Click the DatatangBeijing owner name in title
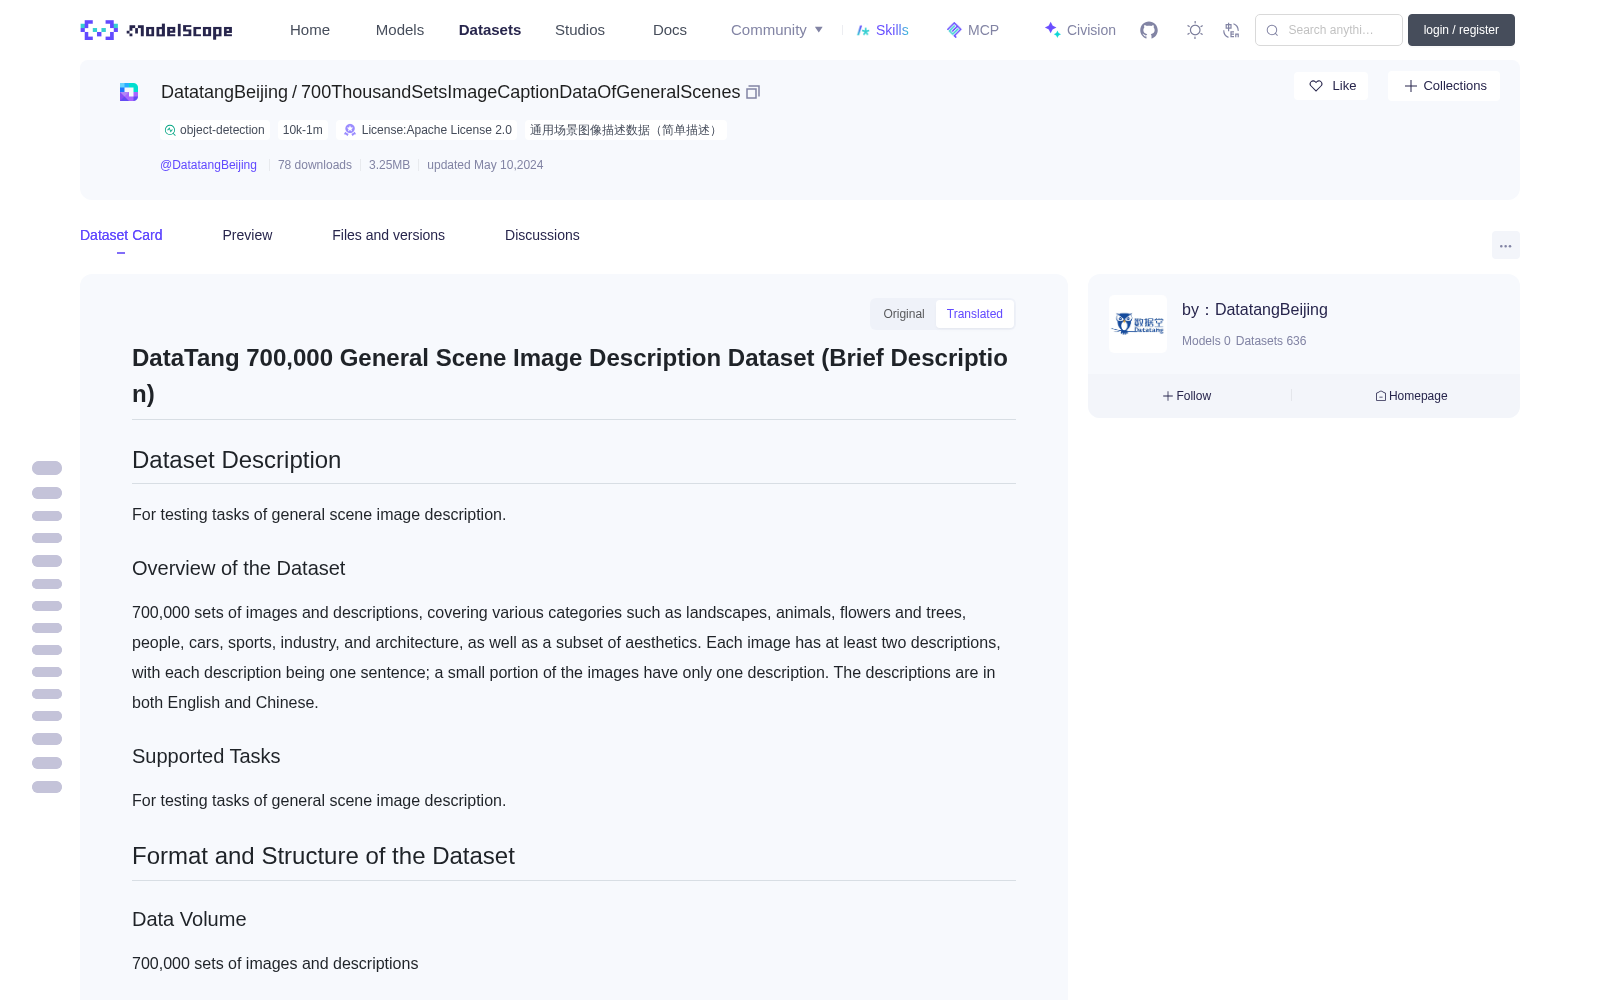Screen dimensions: 1600x1000 pos(224,92)
